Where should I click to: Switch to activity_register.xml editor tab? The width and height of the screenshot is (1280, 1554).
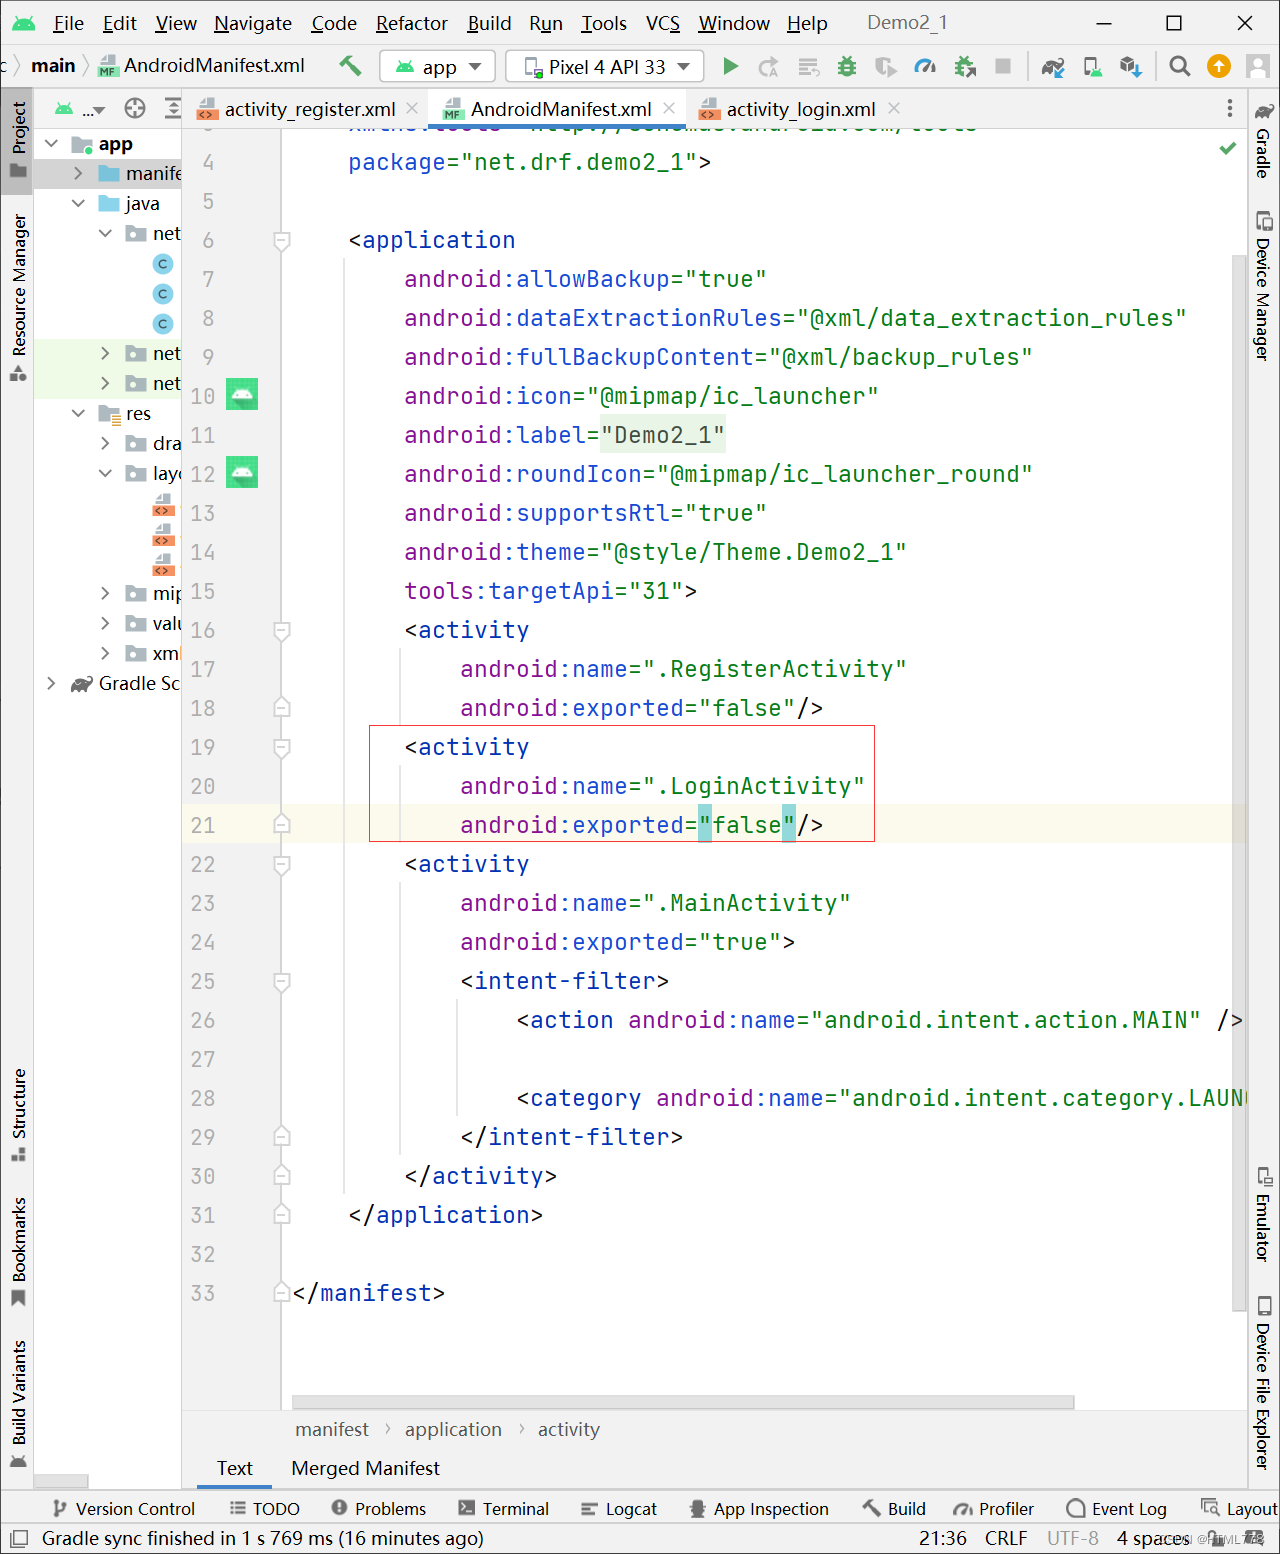(x=310, y=109)
